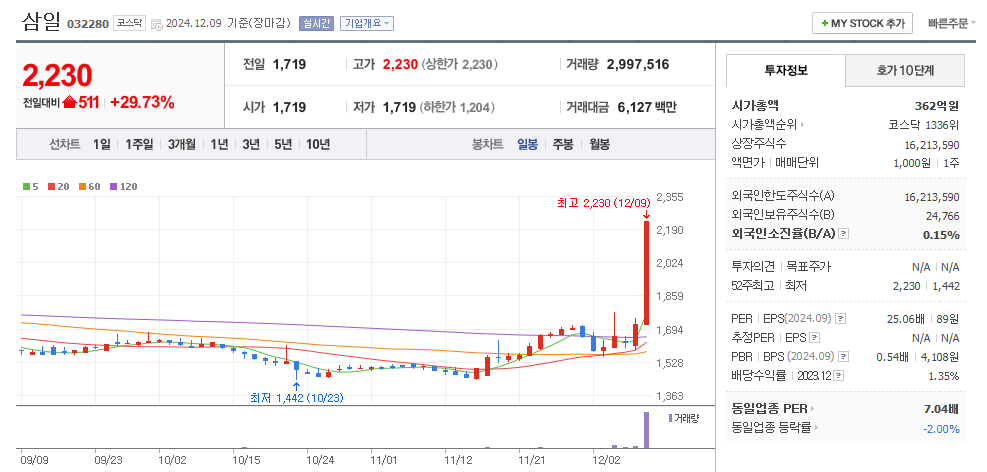Click the green plus icon in MY STOCK 추가
The width and height of the screenshot is (987, 472).
825,23
